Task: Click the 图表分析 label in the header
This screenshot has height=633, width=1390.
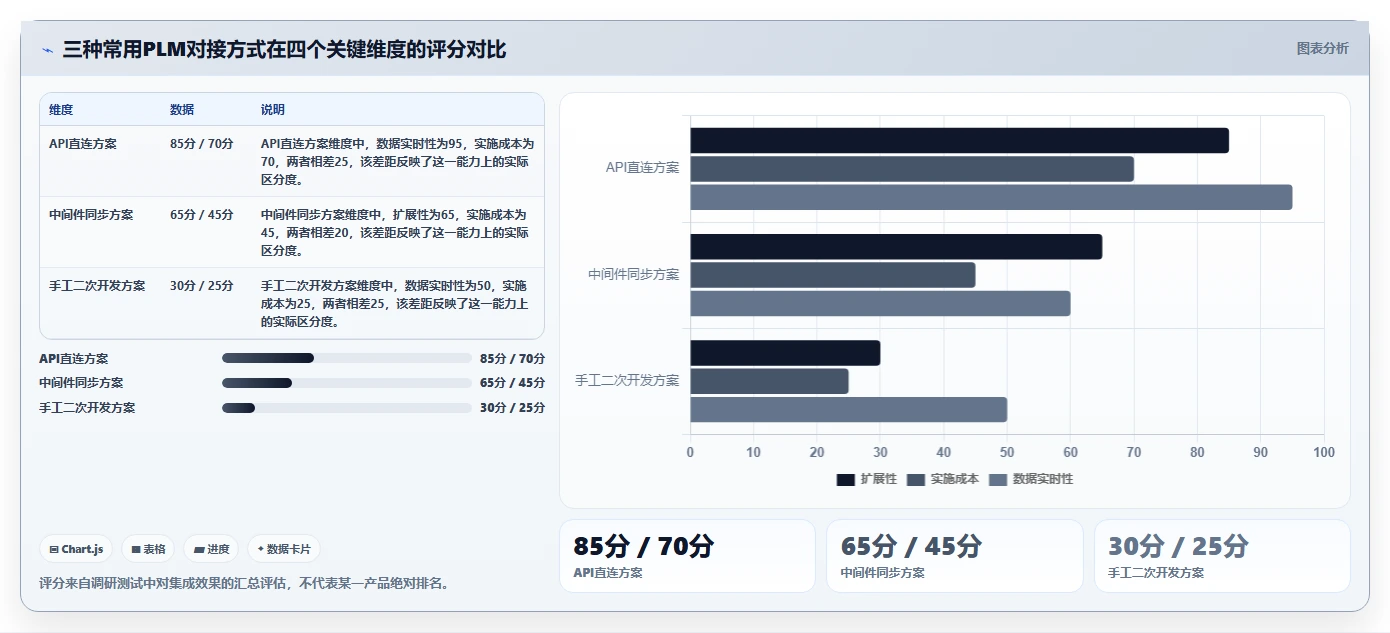Action: [x=1322, y=48]
